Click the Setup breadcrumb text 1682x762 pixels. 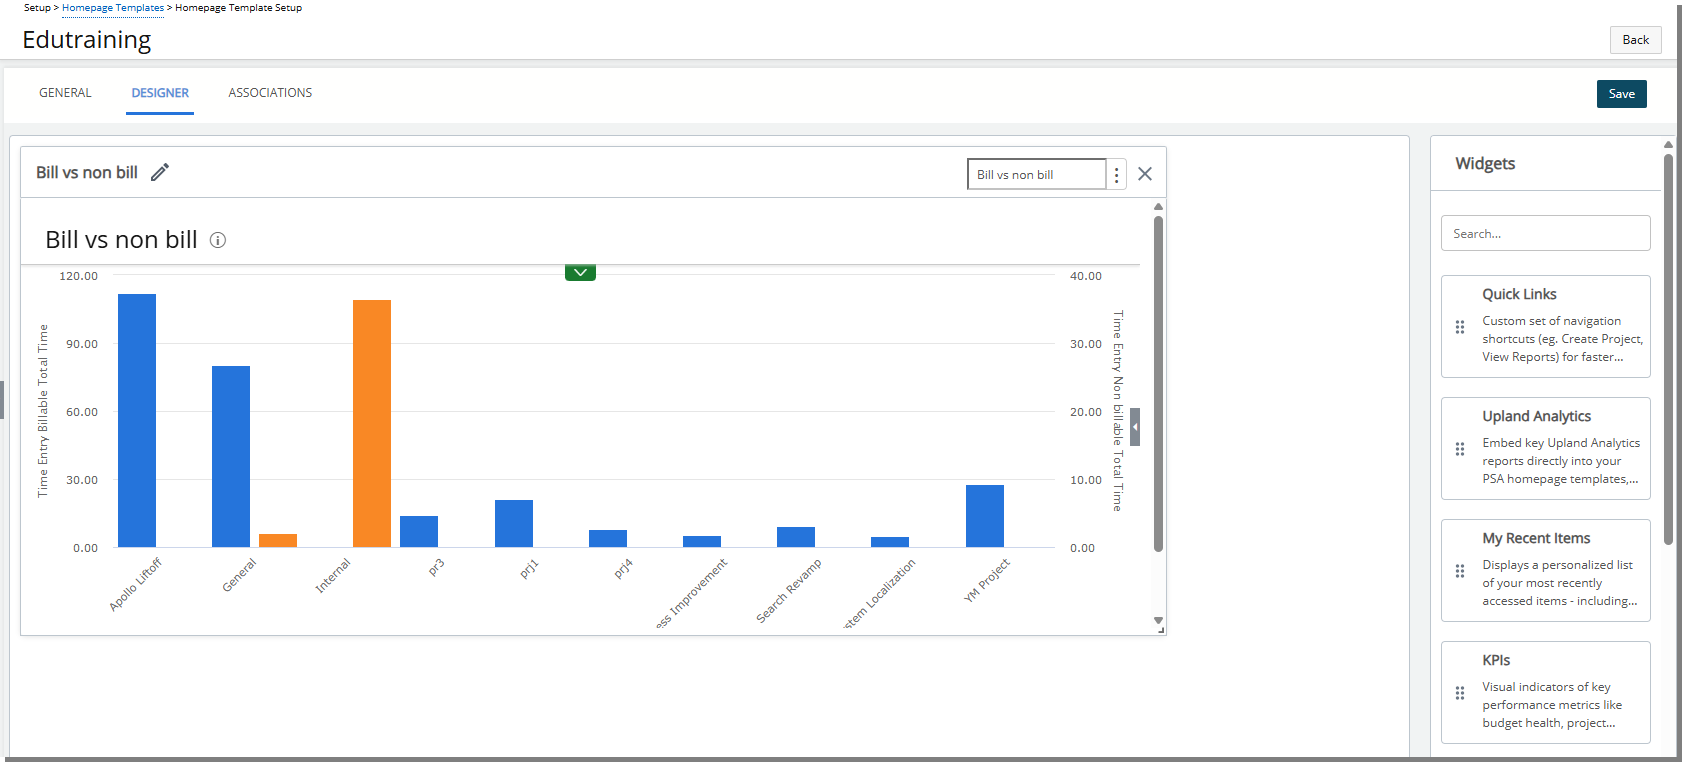point(37,8)
